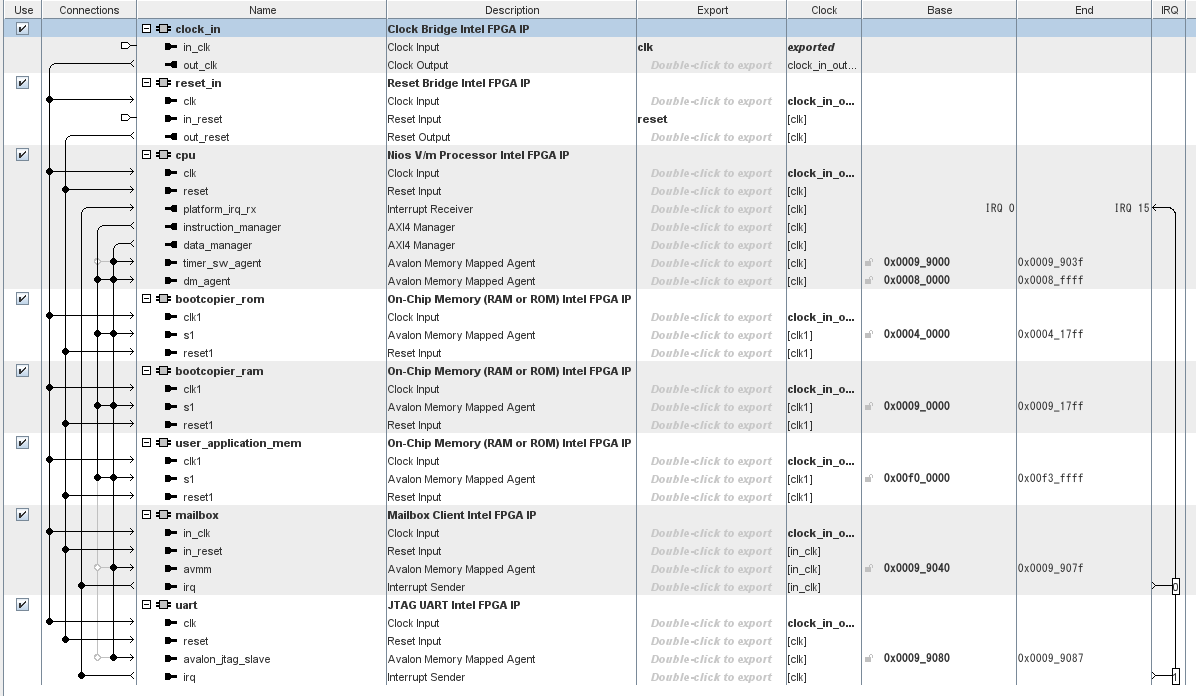Collapse the mailbox component

tap(146, 515)
